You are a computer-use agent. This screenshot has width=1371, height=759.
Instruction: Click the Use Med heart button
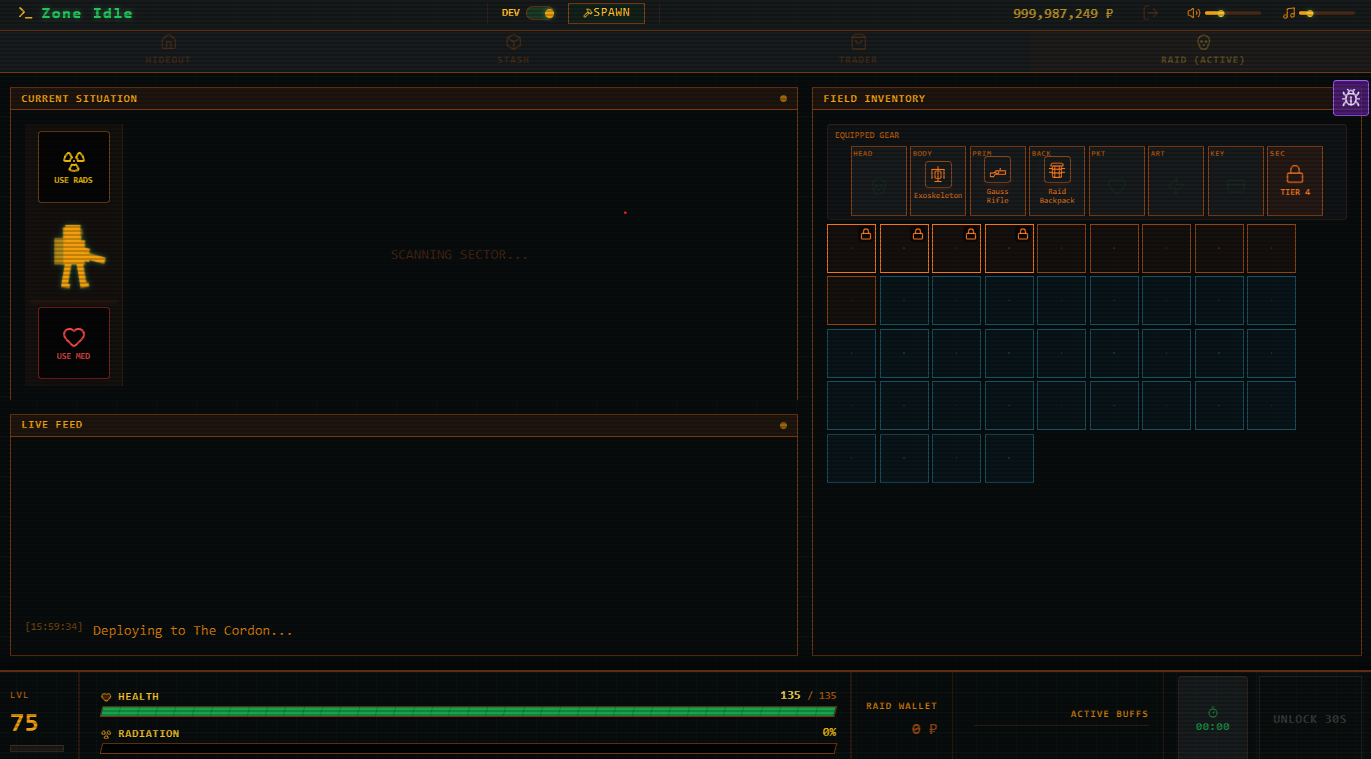[x=74, y=343]
